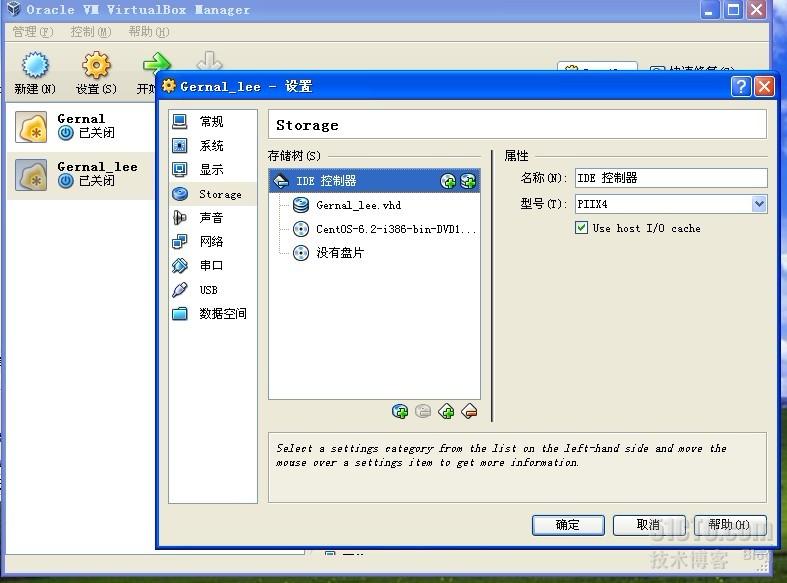Select the Gernal_lee virtual machine entry
This screenshot has height=583, width=787.
tap(81, 175)
